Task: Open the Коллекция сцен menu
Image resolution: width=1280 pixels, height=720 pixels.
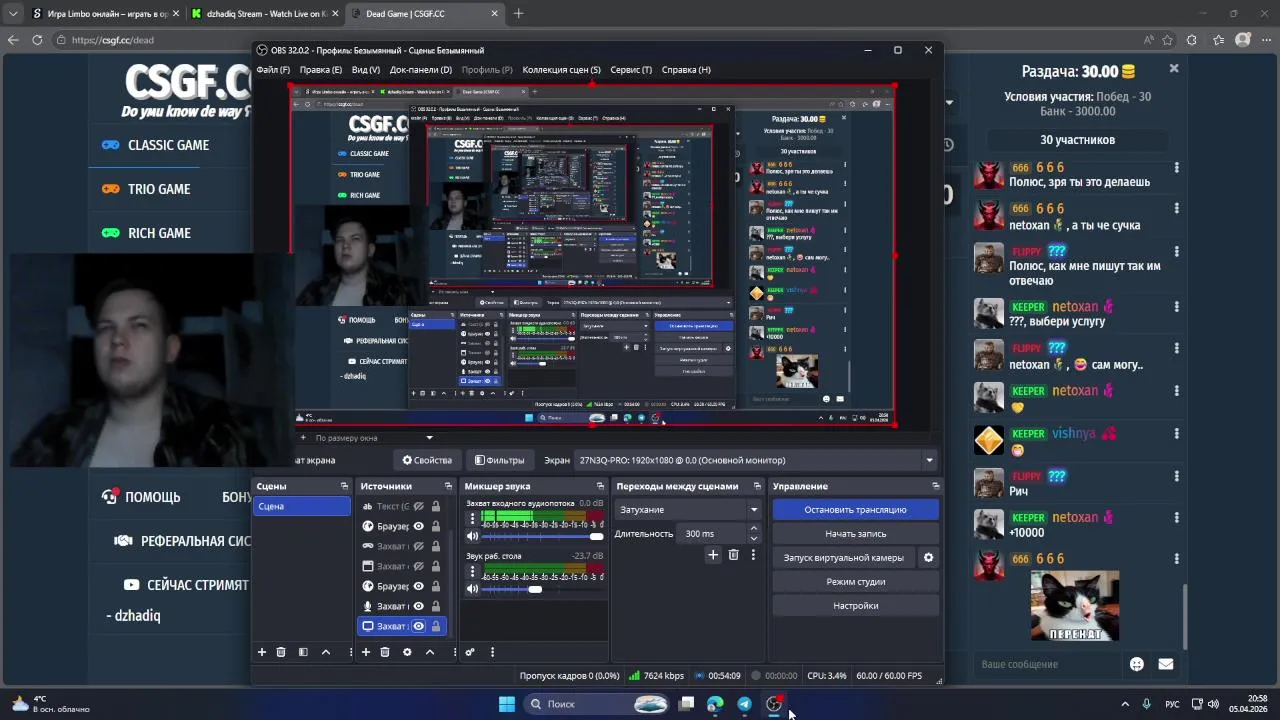Action: point(561,70)
